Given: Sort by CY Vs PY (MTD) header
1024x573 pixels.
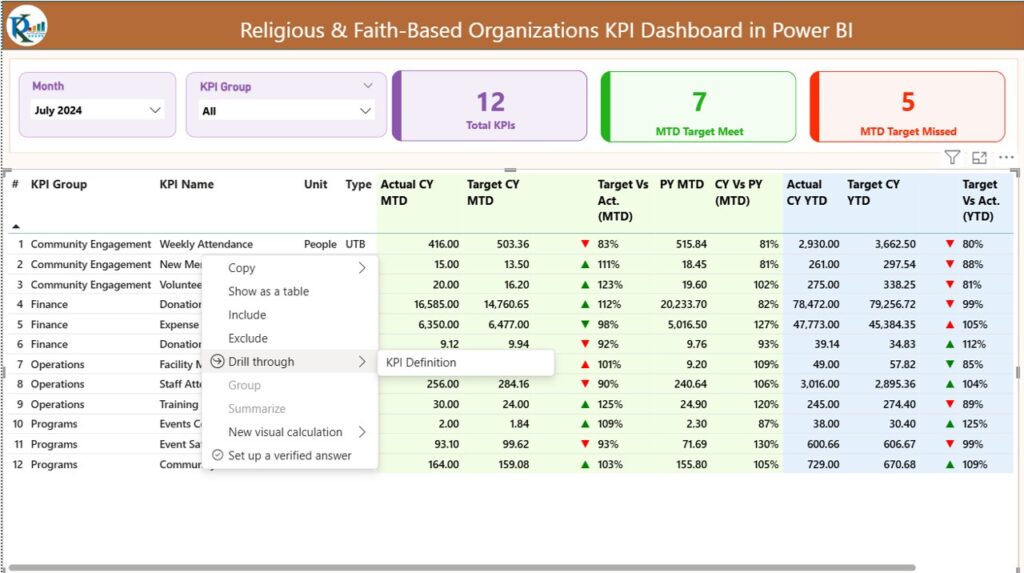Looking at the screenshot, I should point(738,192).
